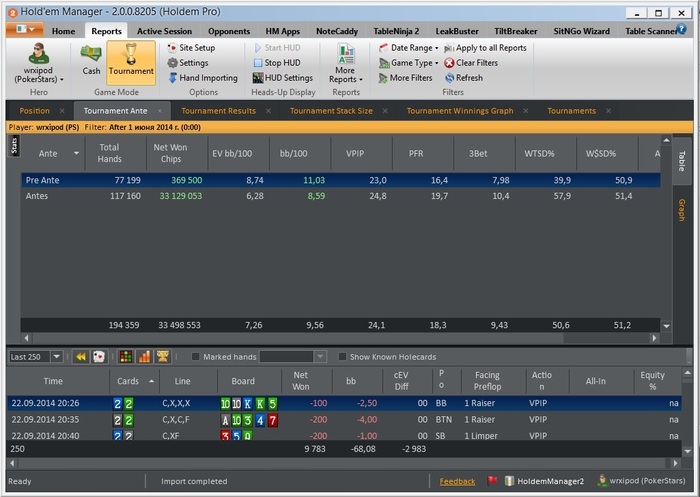Select the Antes row
This screenshot has height=497, width=700.
coord(341,196)
